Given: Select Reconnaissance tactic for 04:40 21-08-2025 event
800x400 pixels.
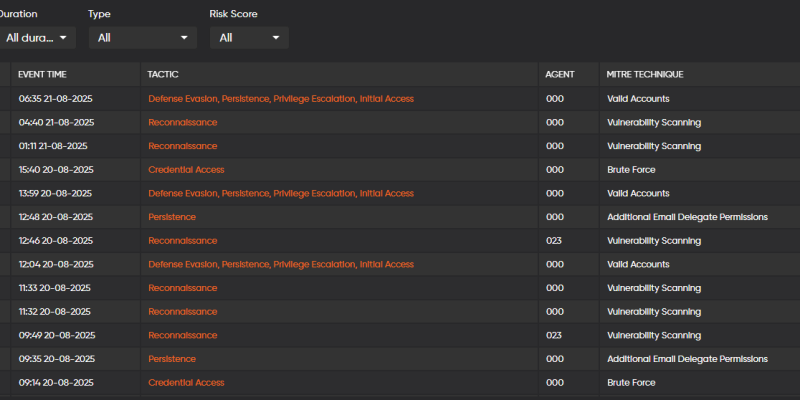Looking at the screenshot, I should pos(182,122).
